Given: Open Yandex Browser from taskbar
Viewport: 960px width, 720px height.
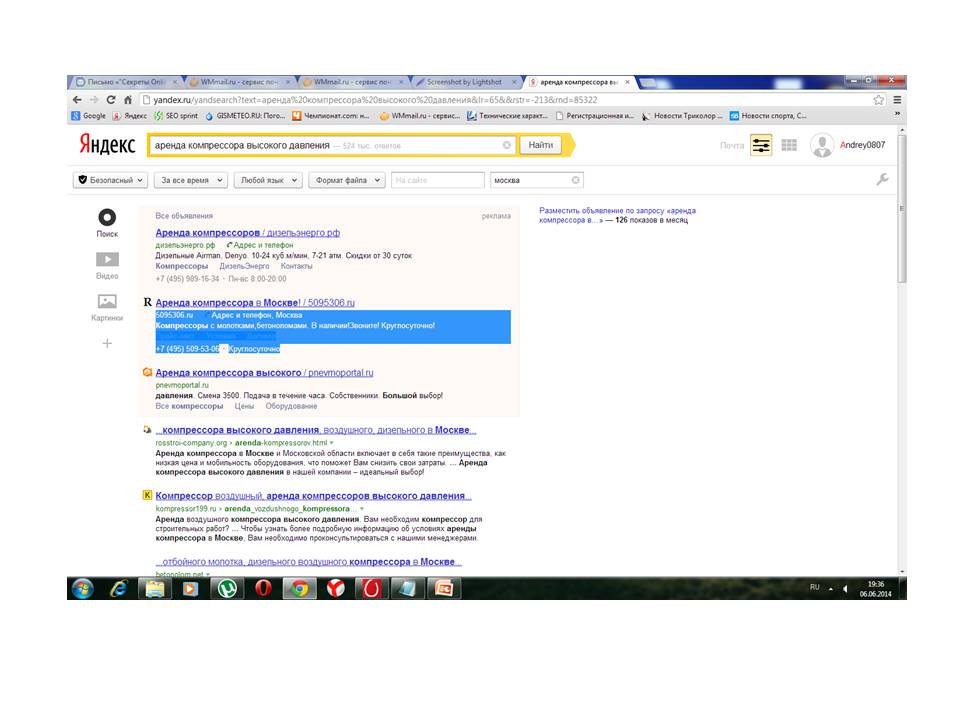Looking at the screenshot, I should [x=336, y=588].
